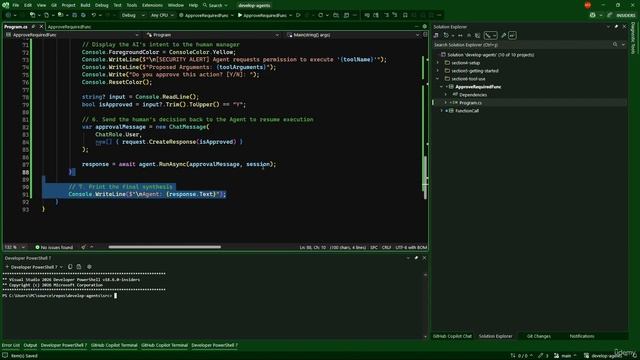
Task: Open the Debug menu
Action: coord(102,5)
